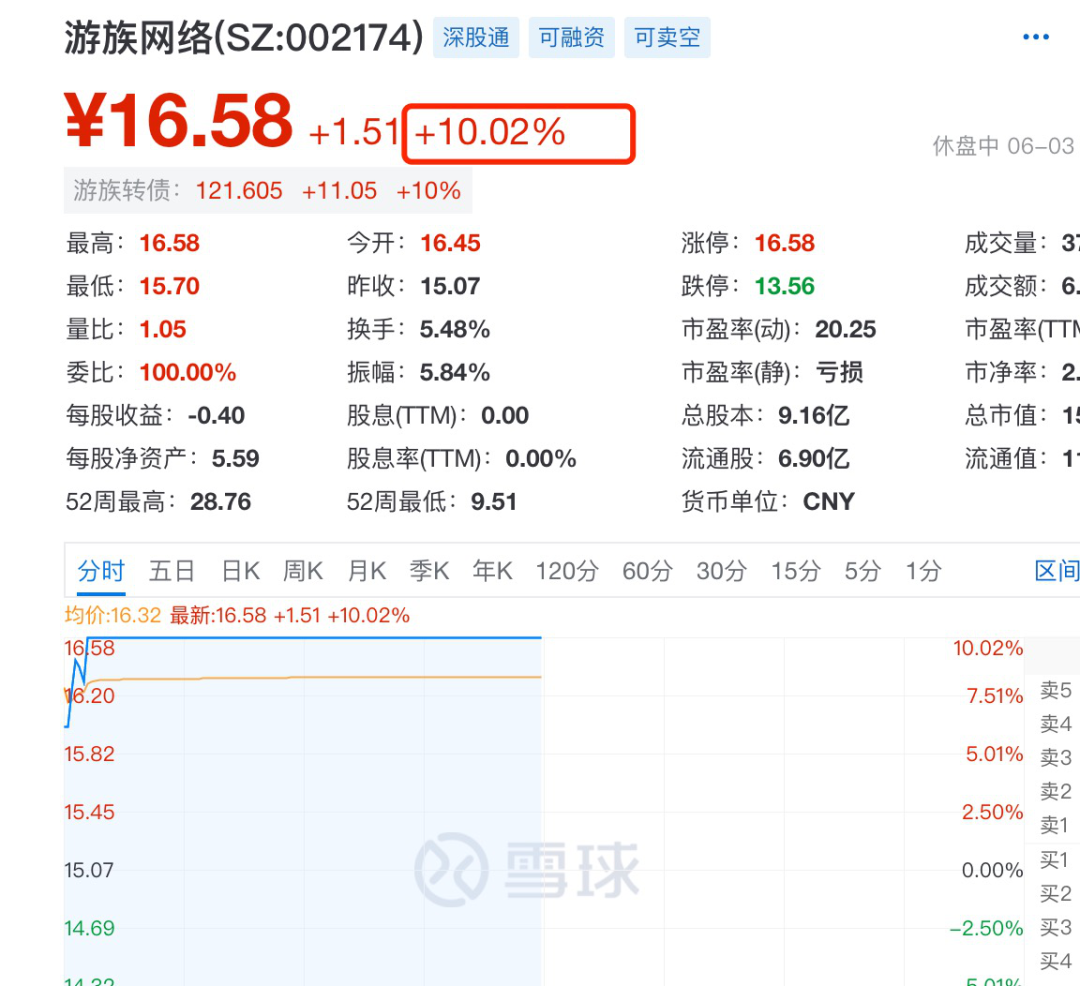Viewport: 1080px width, 986px height.
Task: Open the 游族转债 convertible bond quote
Action: 267,191
